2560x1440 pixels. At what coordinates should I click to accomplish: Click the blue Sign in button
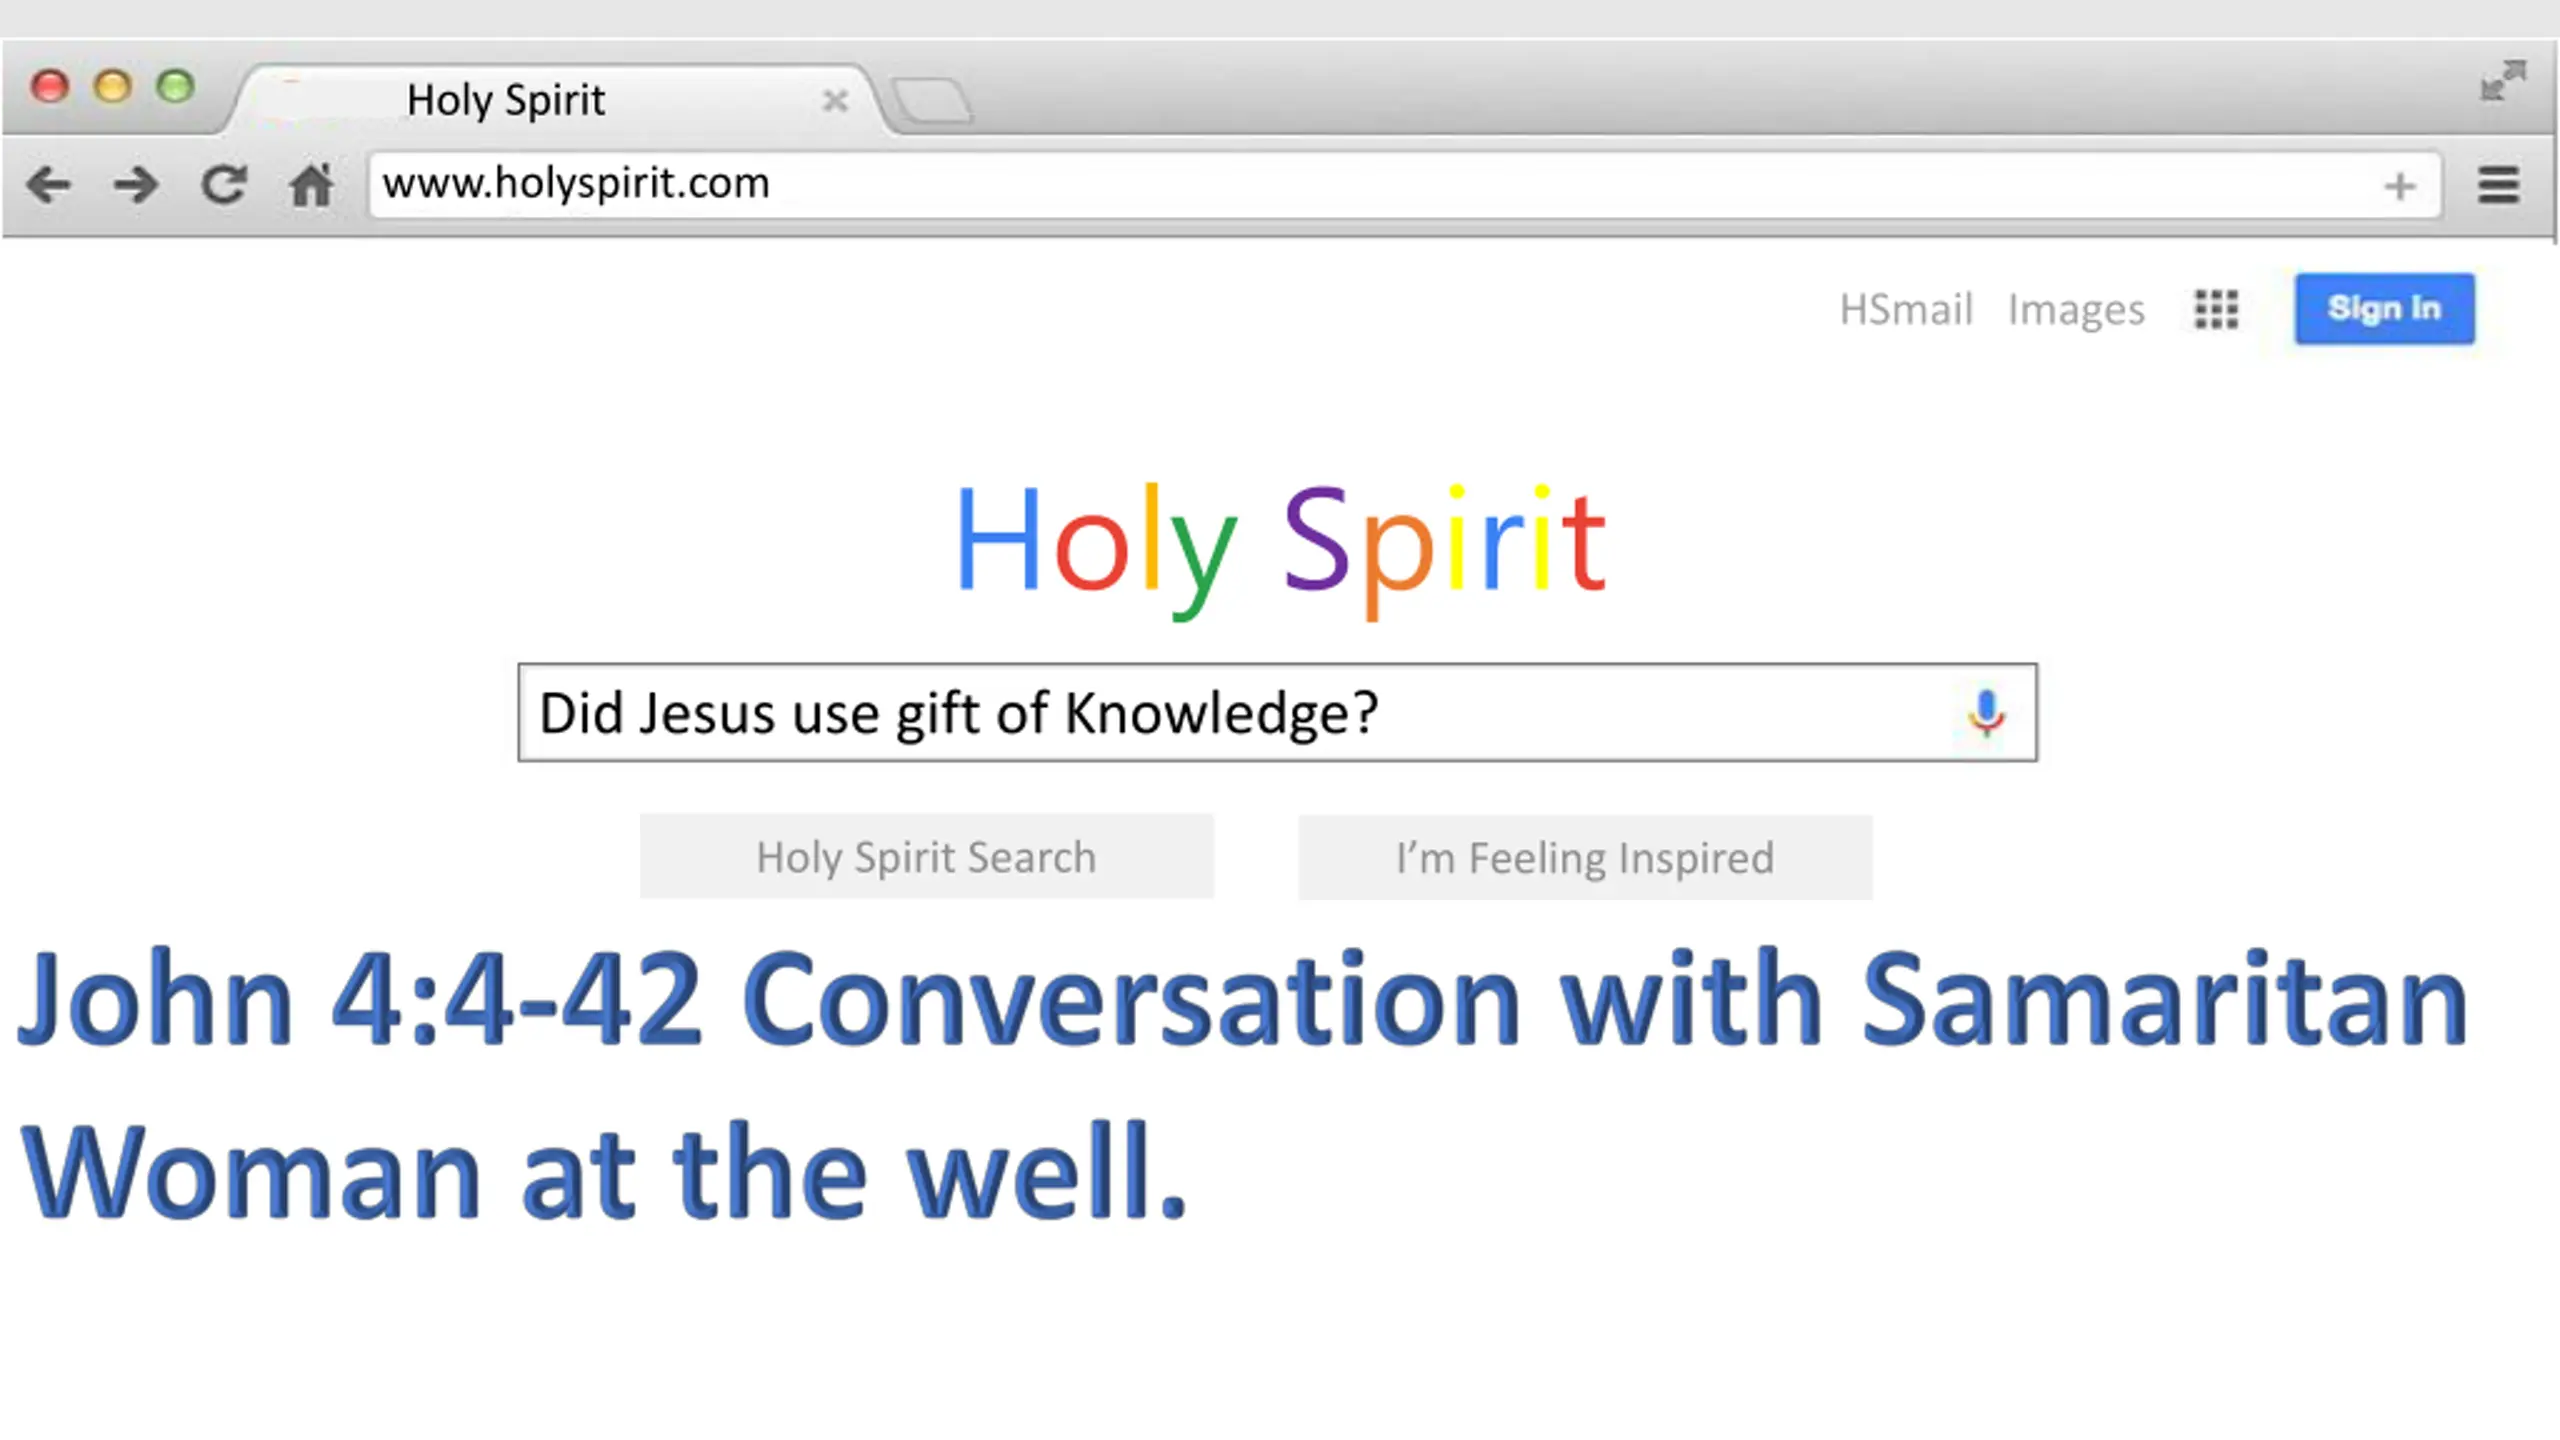(2384, 308)
